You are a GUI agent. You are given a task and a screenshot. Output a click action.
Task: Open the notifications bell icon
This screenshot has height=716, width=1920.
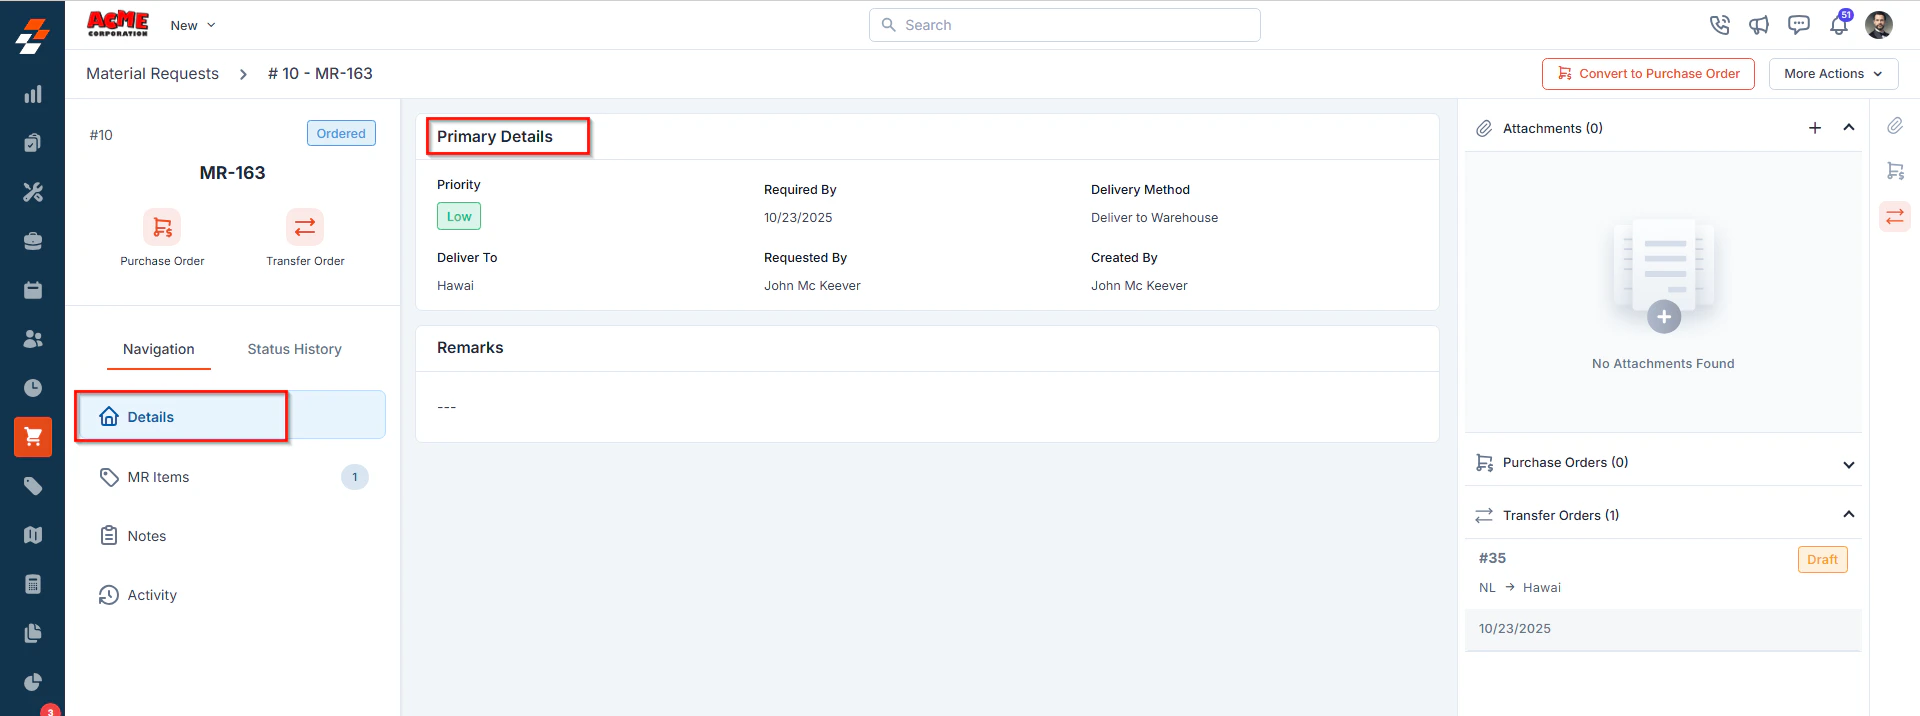tap(1839, 25)
